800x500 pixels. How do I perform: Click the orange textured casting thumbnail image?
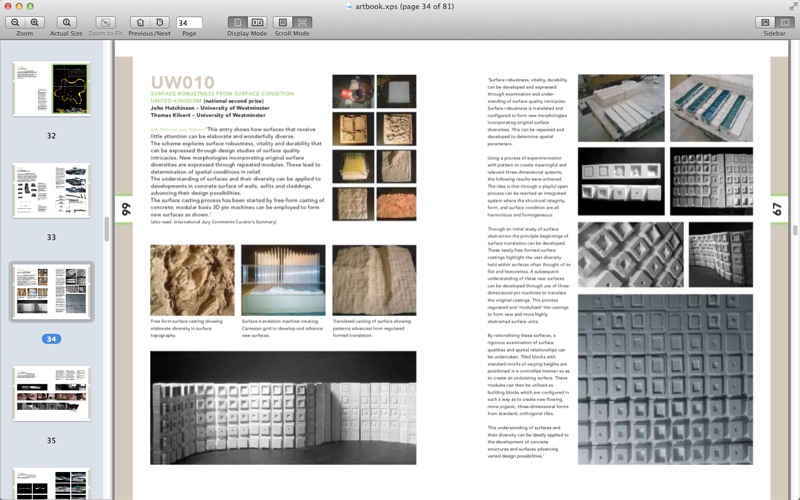tap(396, 204)
